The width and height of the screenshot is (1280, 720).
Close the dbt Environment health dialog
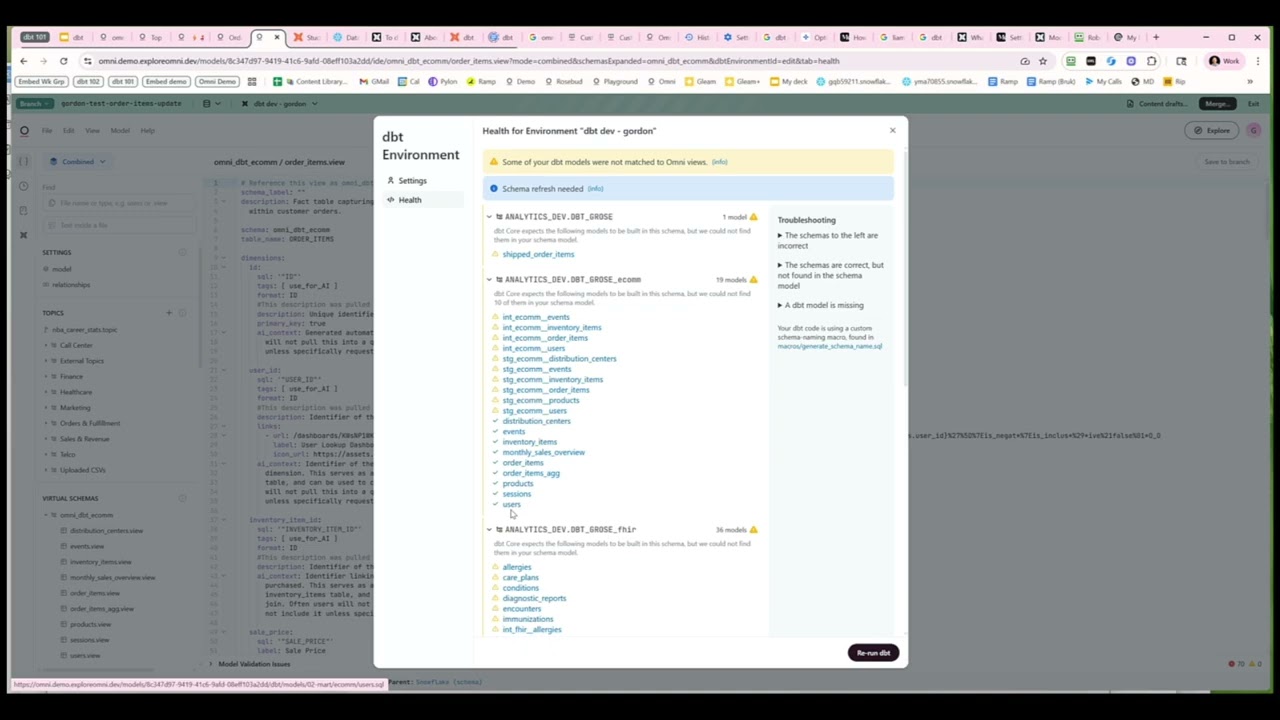click(x=893, y=130)
